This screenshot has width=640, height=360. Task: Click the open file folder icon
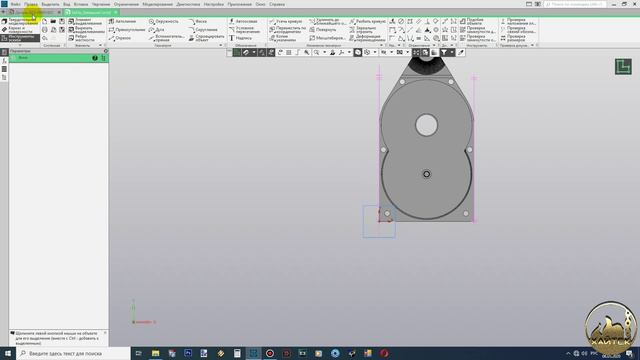point(53,21)
